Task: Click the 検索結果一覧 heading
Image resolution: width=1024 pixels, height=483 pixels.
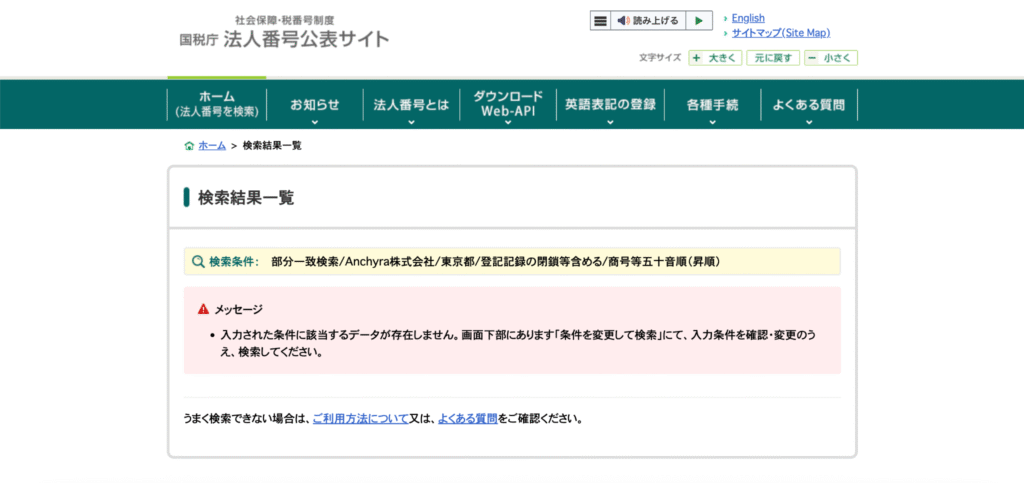Action: (x=246, y=197)
